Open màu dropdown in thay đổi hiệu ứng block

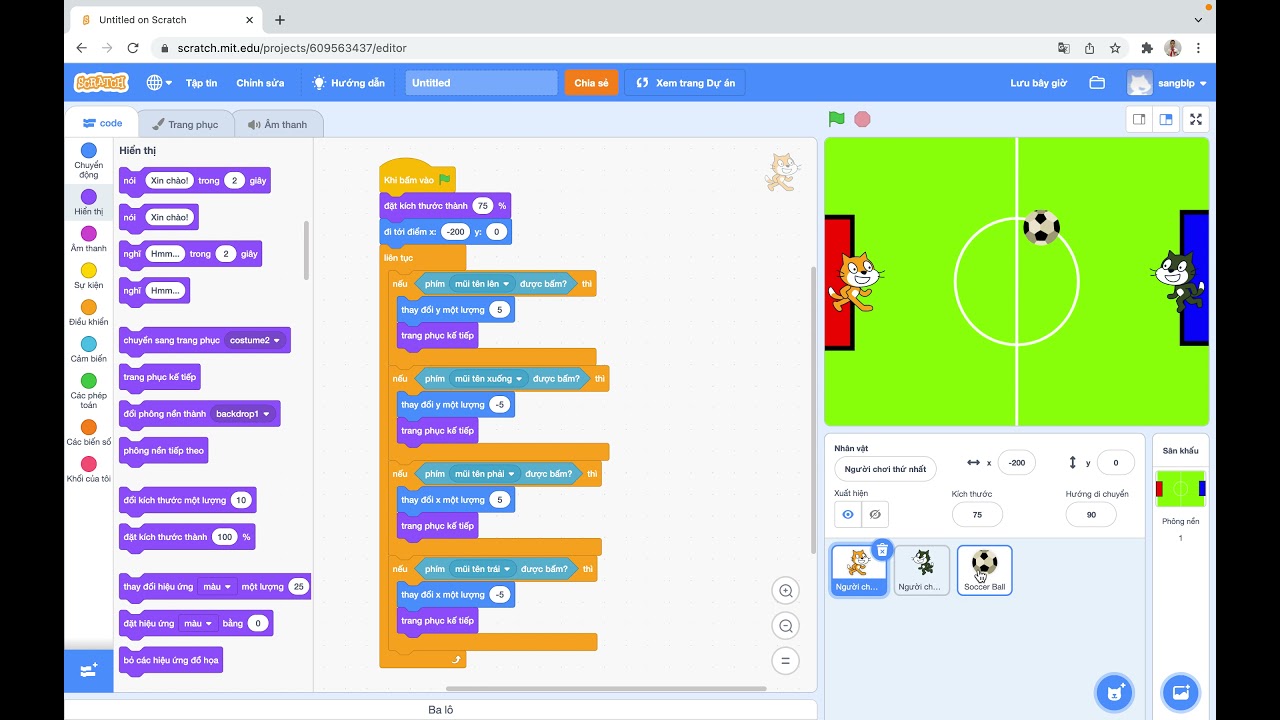217,587
